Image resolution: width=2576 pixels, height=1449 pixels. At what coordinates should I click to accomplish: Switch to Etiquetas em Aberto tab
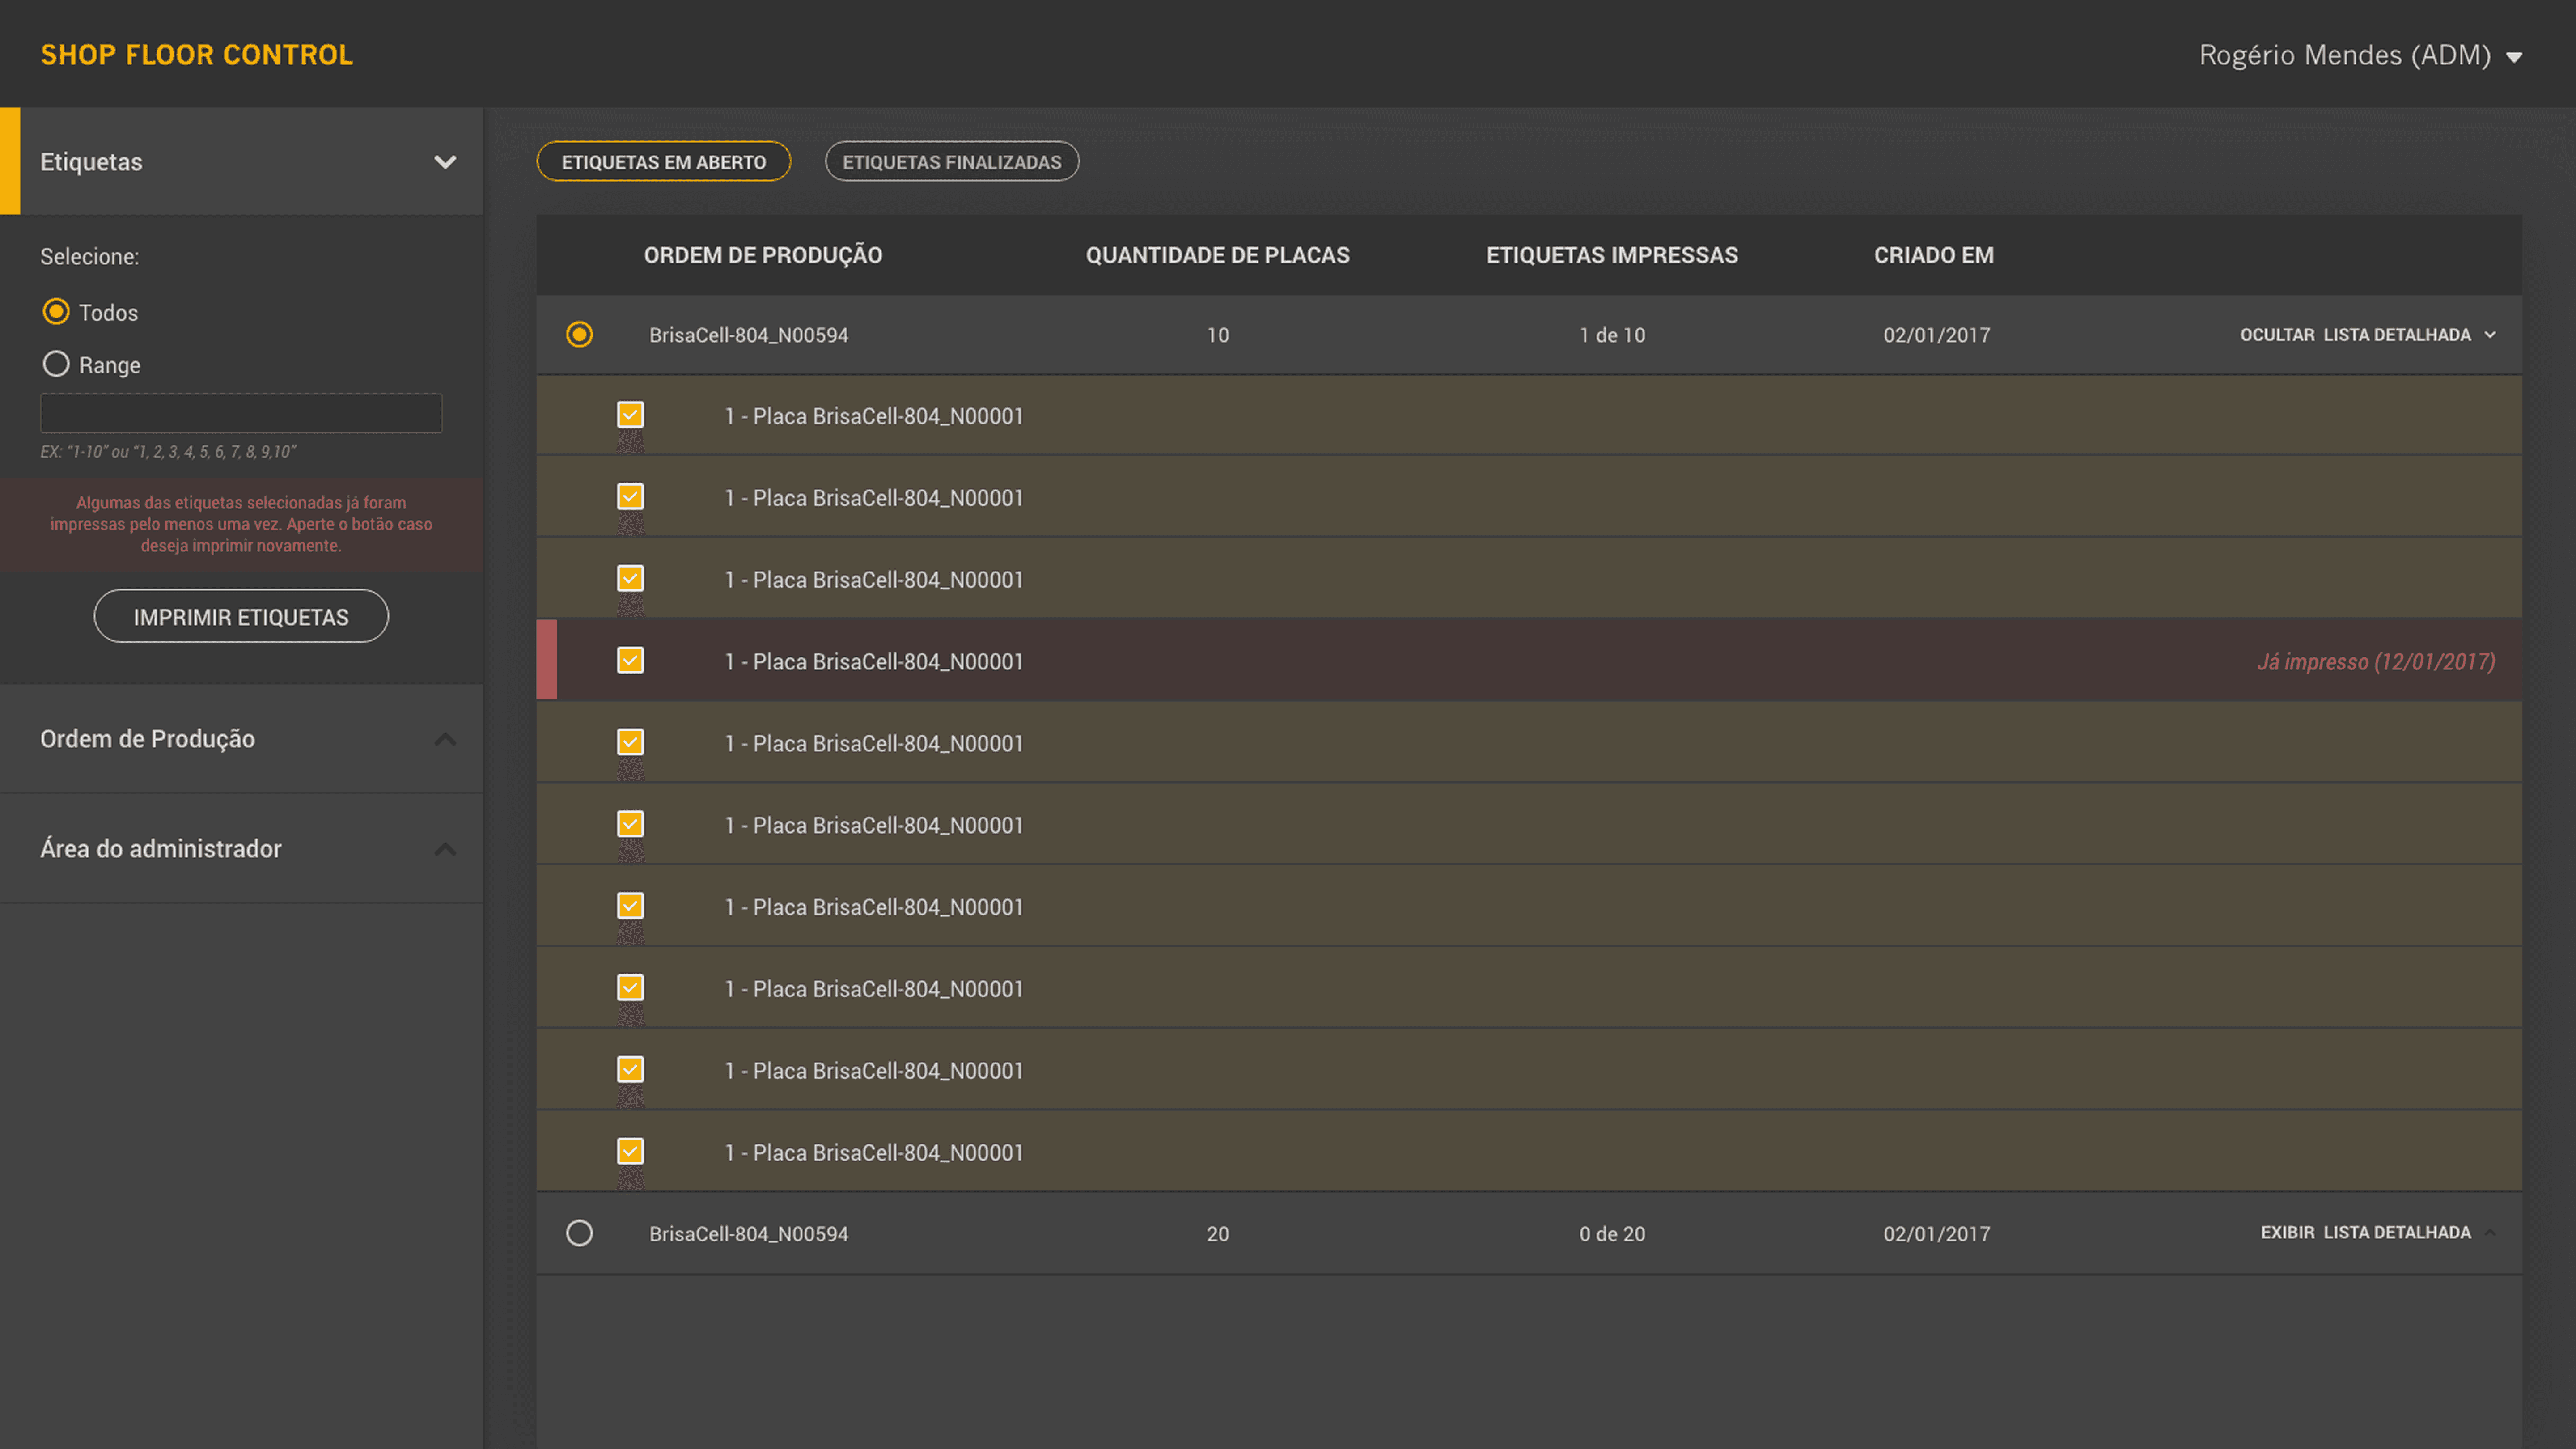tap(663, 162)
